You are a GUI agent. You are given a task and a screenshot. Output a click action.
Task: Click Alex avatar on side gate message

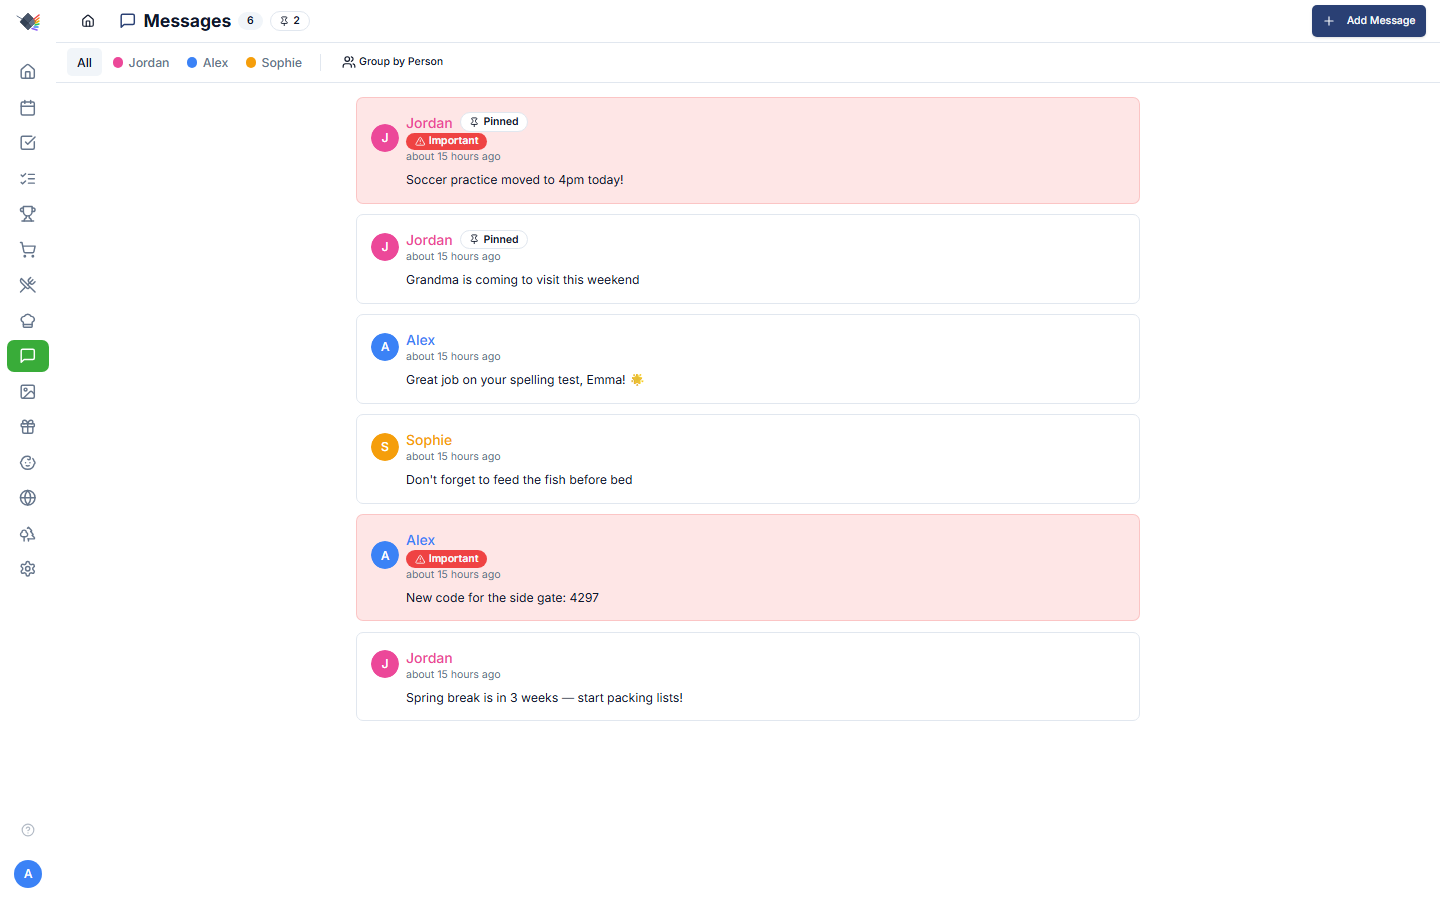coord(385,555)
